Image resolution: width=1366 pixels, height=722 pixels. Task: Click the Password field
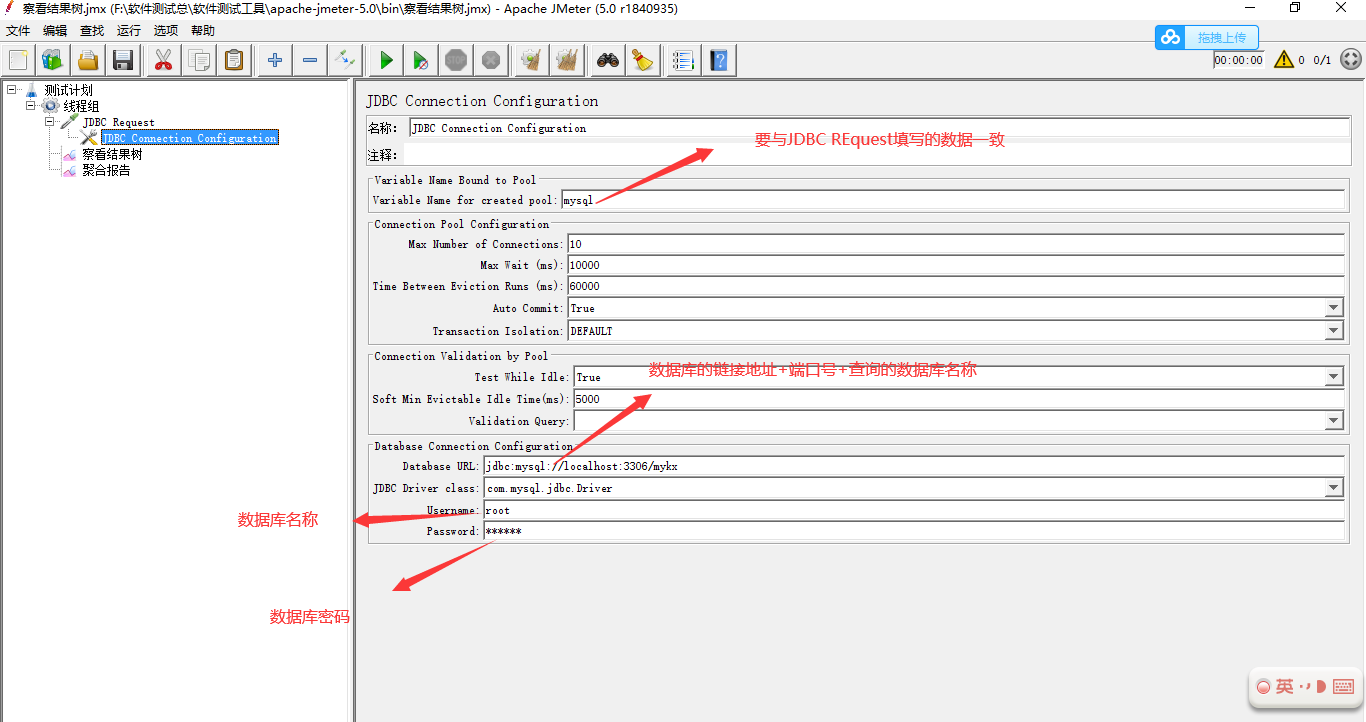[x=914, y=531]
